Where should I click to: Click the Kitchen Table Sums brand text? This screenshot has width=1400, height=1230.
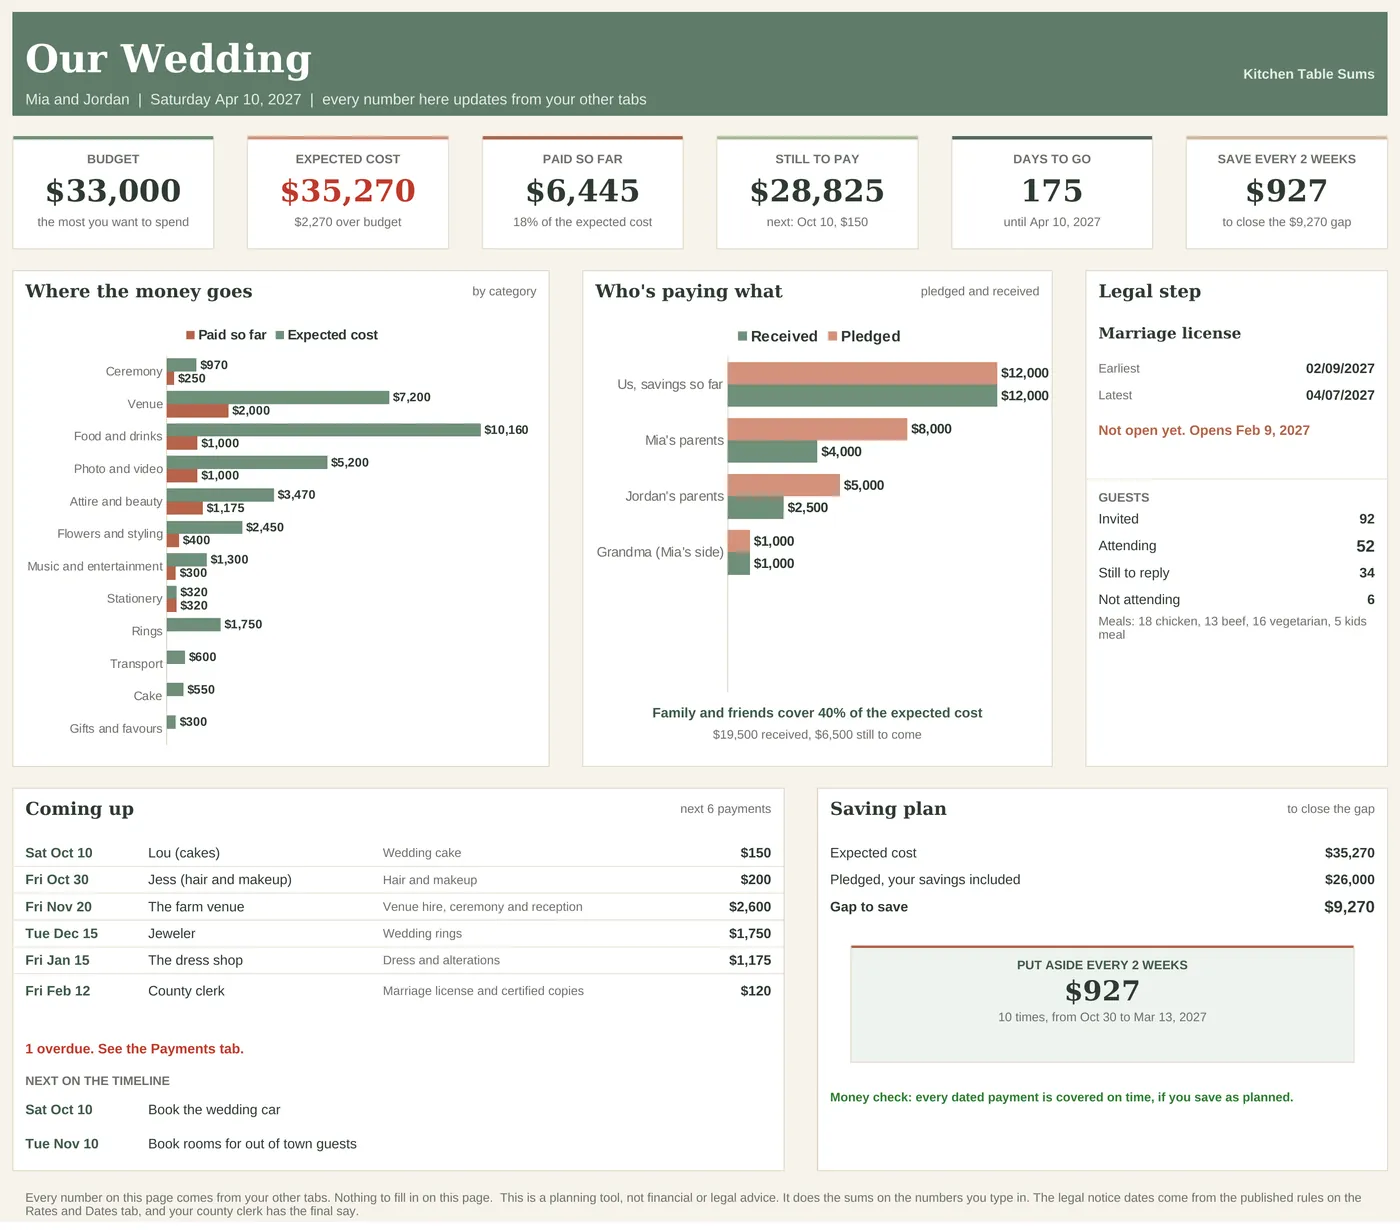pos(1308,74)
